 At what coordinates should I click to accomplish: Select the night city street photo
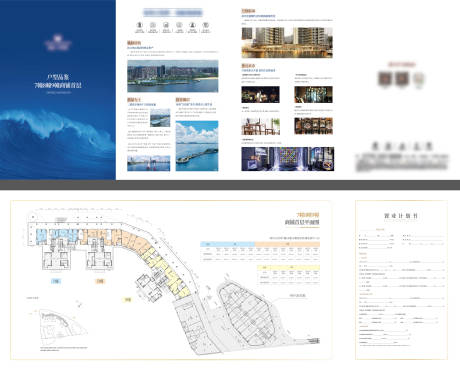click(260, 94)
